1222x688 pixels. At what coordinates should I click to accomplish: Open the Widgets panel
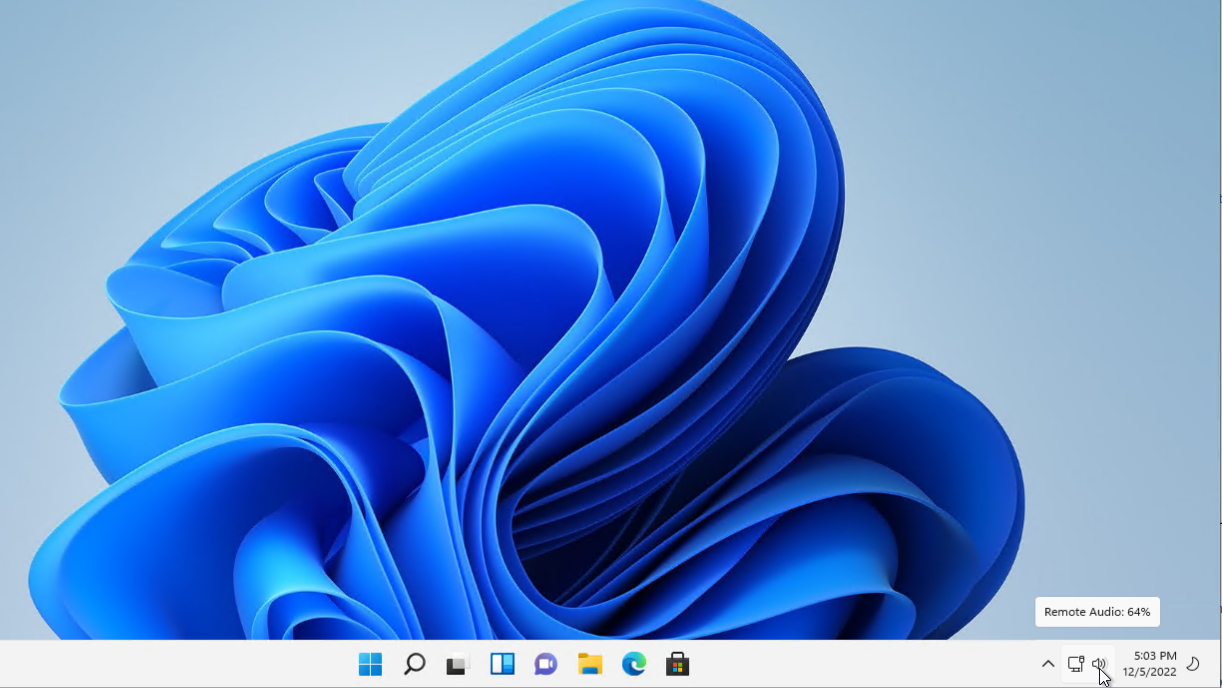[502, 664]
